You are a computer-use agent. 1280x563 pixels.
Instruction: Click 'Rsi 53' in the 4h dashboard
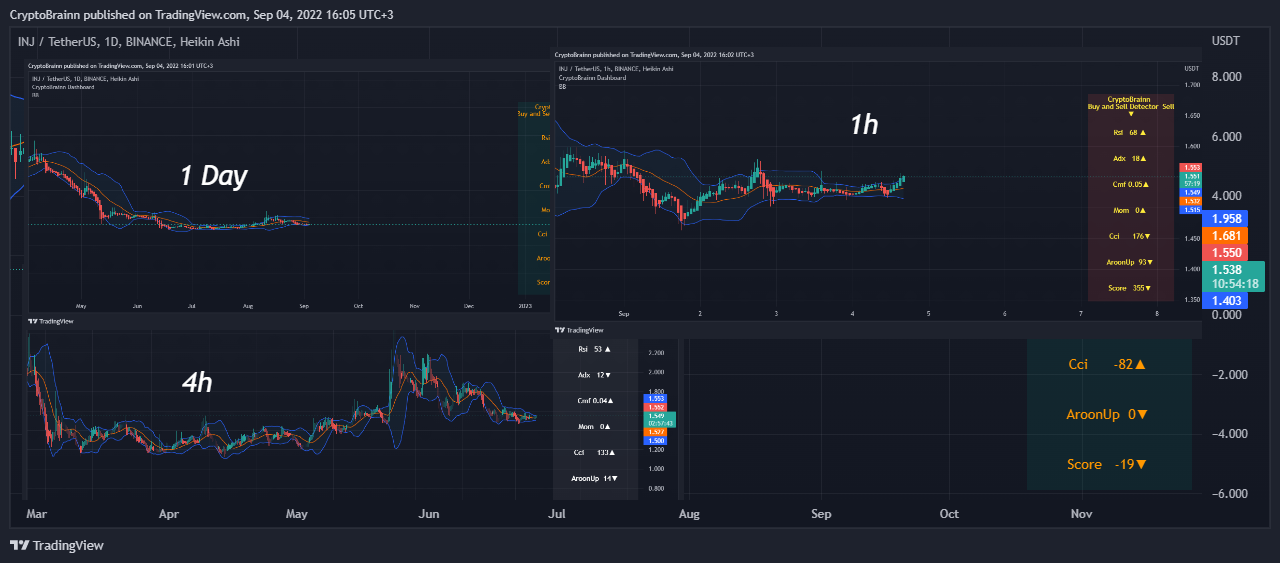click(594, 349)
